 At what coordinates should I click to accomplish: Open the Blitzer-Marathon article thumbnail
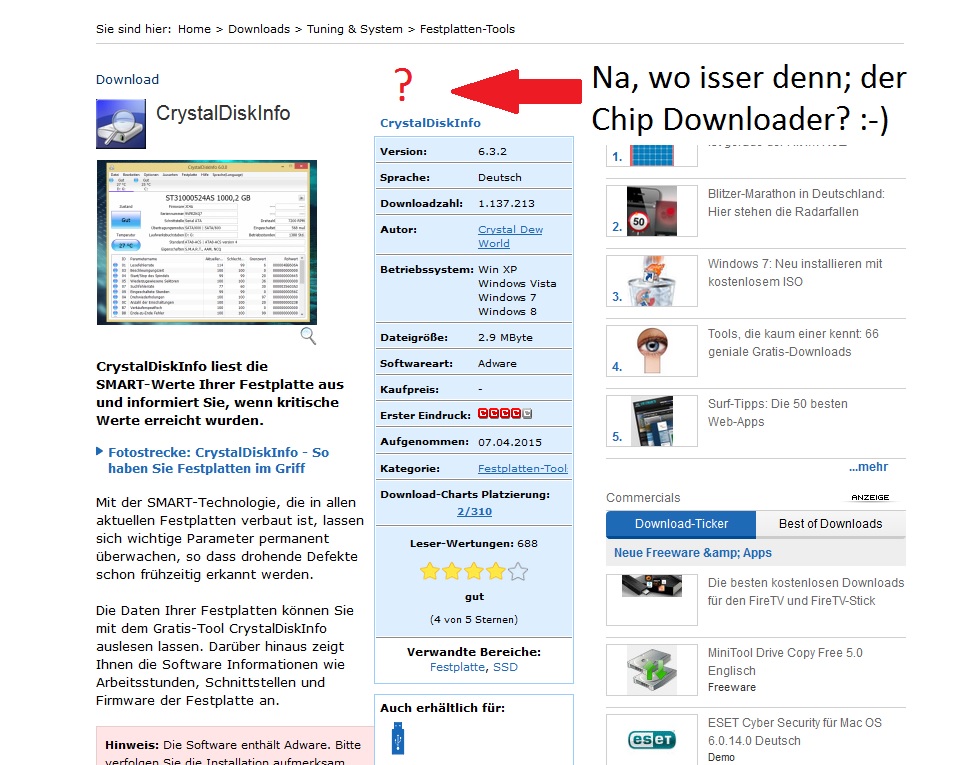click(x=652, y=211)
